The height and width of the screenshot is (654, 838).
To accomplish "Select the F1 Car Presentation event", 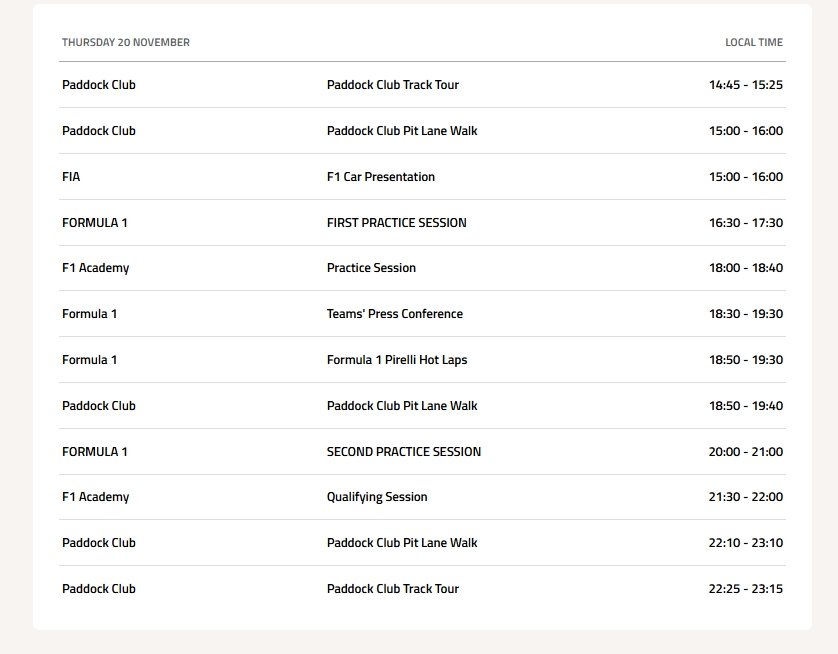I will tap(380, 177).
